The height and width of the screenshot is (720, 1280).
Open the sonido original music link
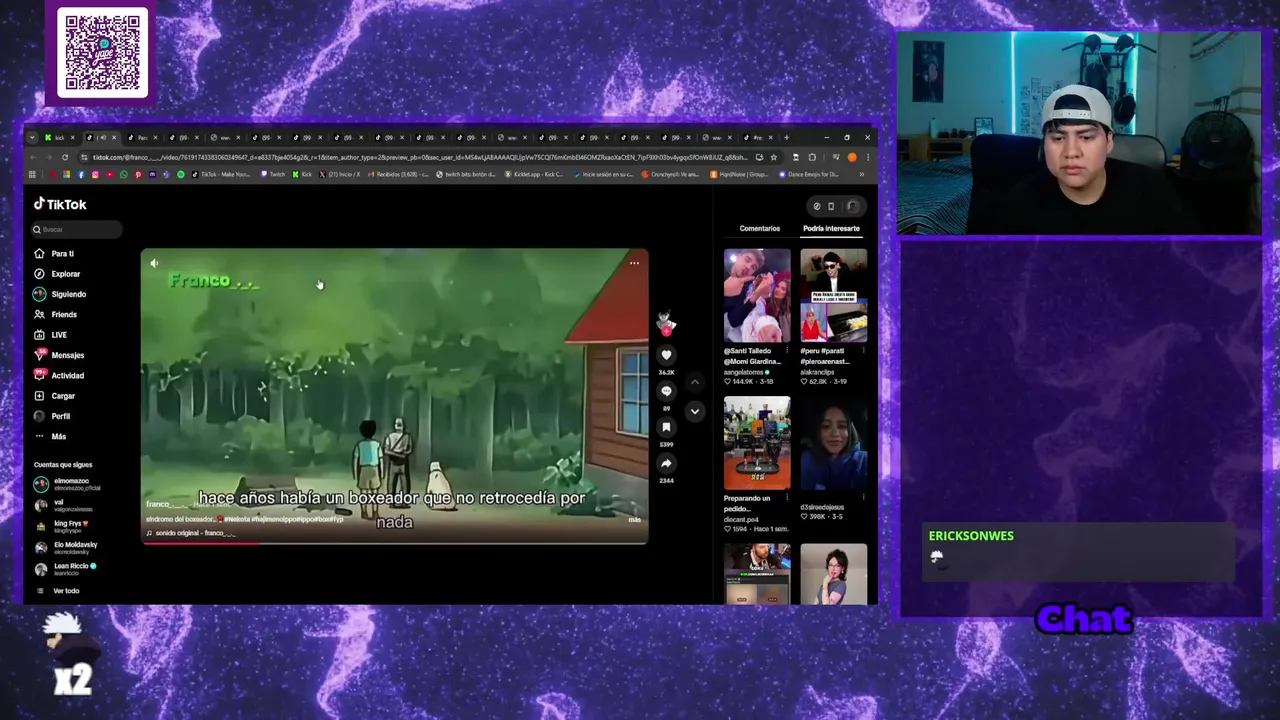point(192,533)
